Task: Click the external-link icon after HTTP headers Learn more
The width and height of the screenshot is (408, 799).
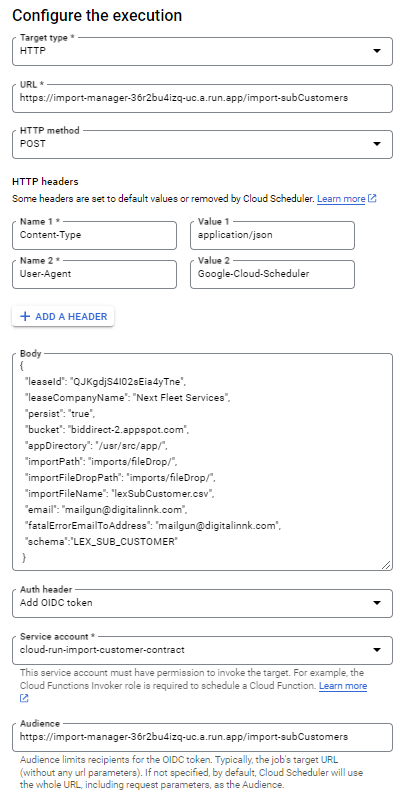Action: tap(372, 199)
